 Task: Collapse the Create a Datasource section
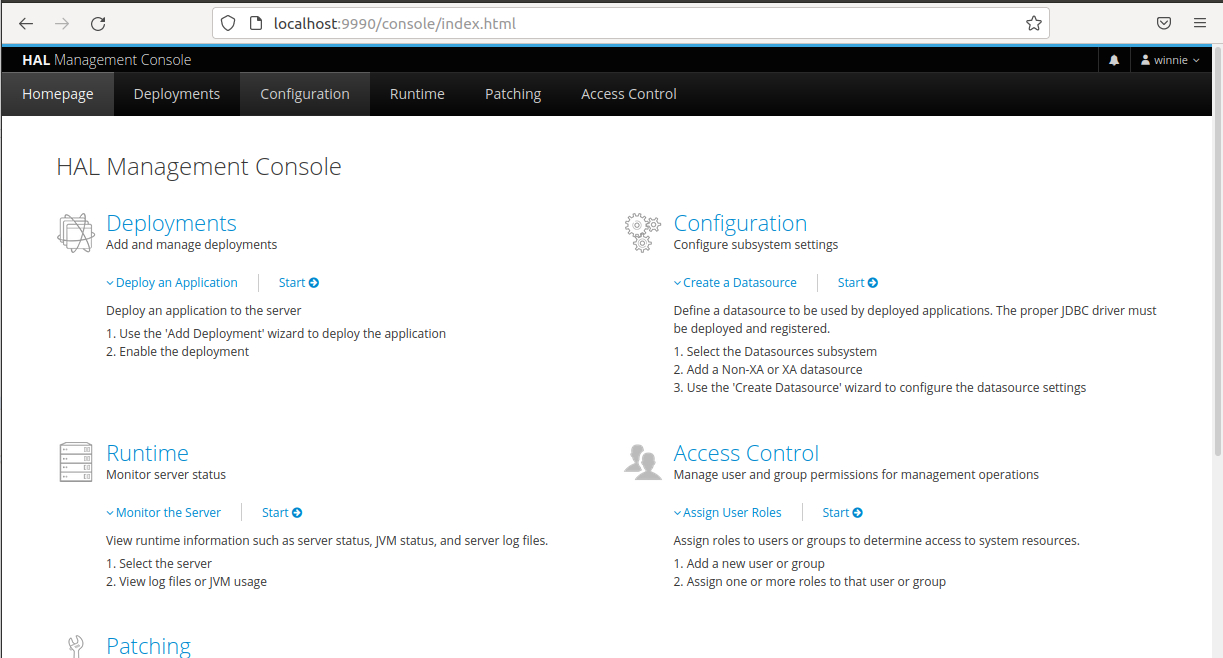pyautogui.click(x=735, y=283)
